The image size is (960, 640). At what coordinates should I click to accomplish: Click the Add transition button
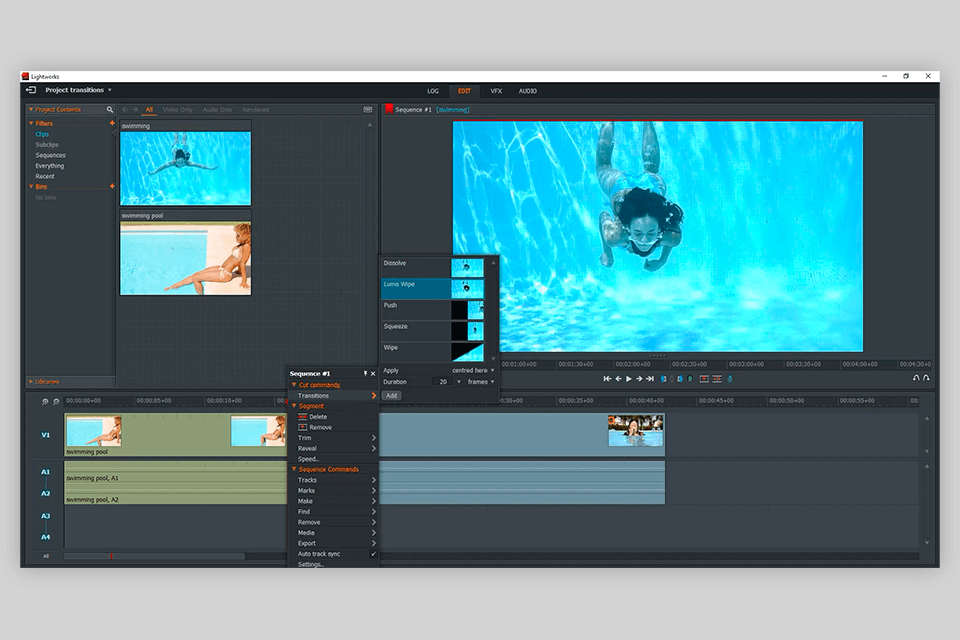click(392, 395)
